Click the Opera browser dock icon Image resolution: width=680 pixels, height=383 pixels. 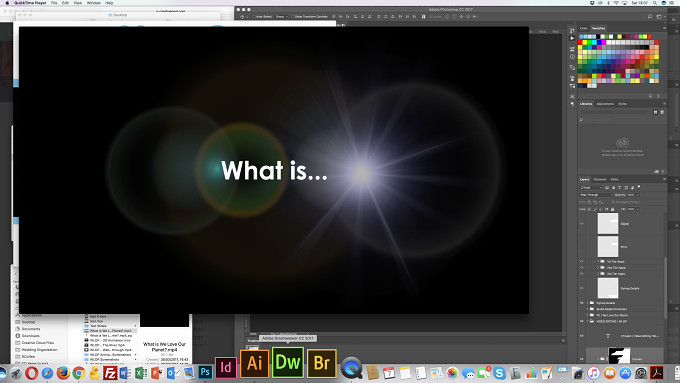pyautogui.click(x=31, y=373)
